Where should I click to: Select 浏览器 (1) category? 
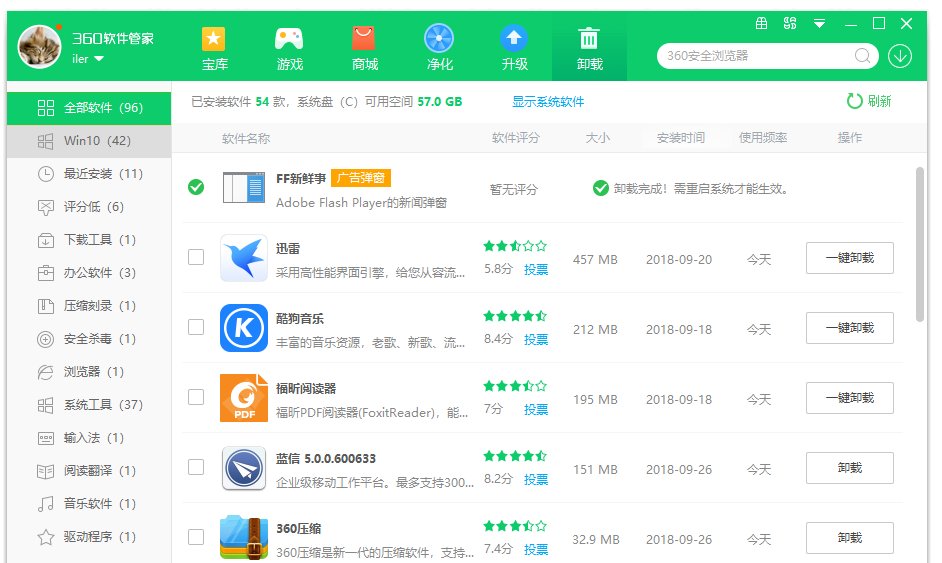89,373
